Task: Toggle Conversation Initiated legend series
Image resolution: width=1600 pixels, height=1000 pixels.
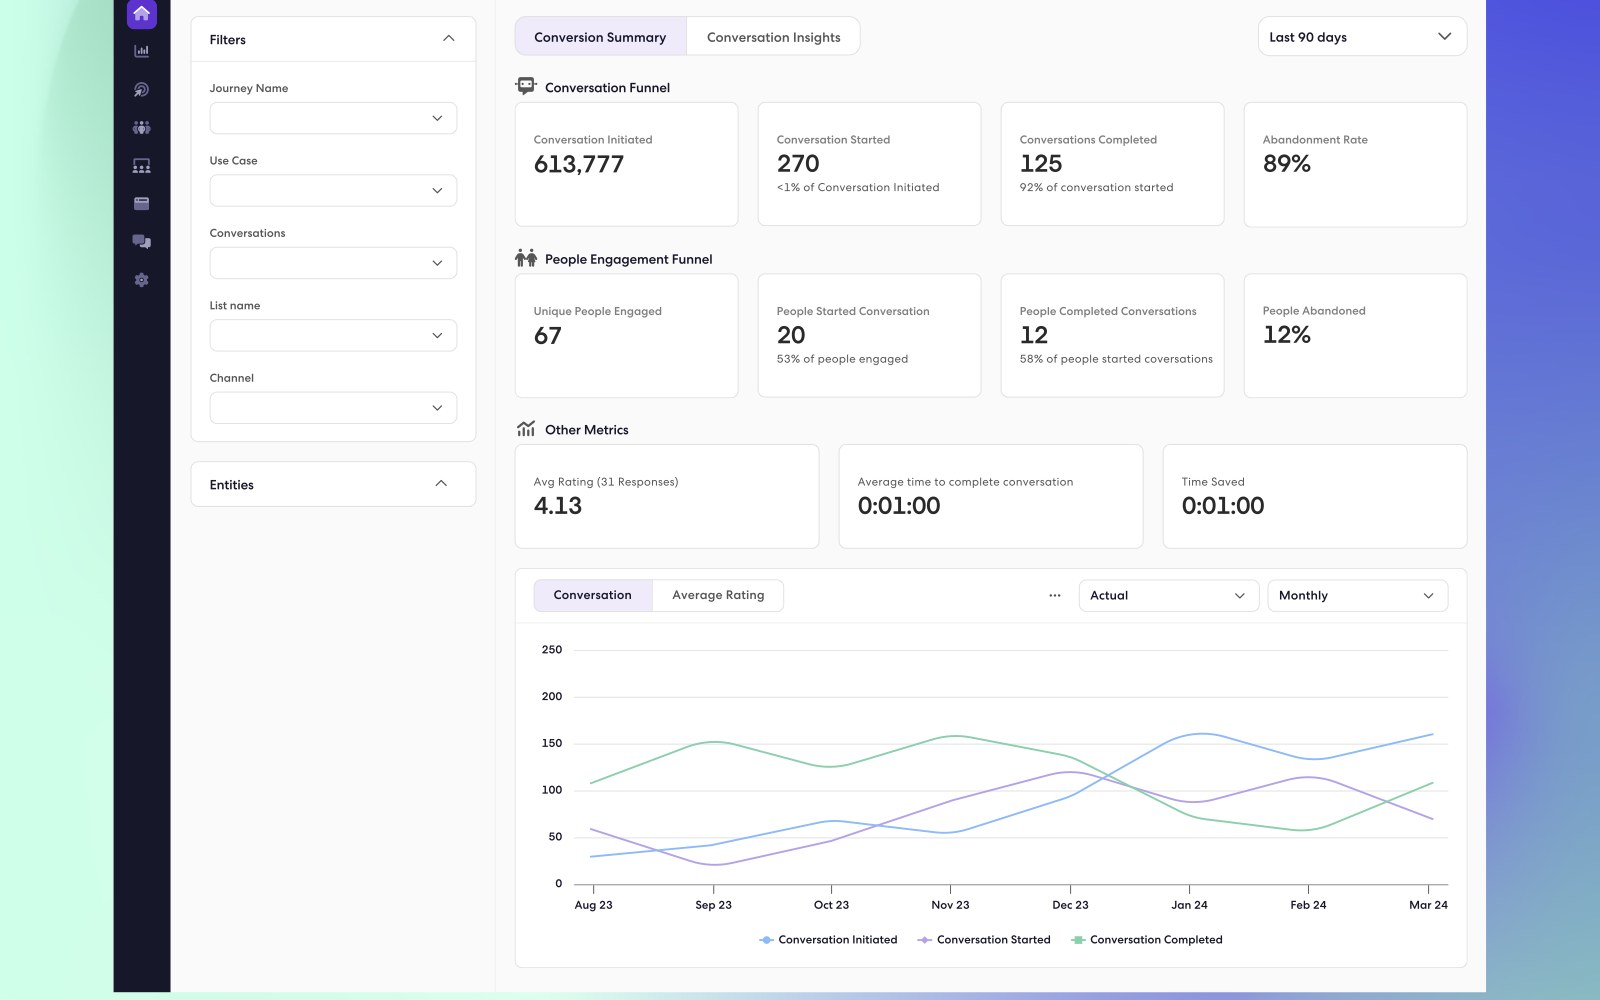Action: point(828,940)
